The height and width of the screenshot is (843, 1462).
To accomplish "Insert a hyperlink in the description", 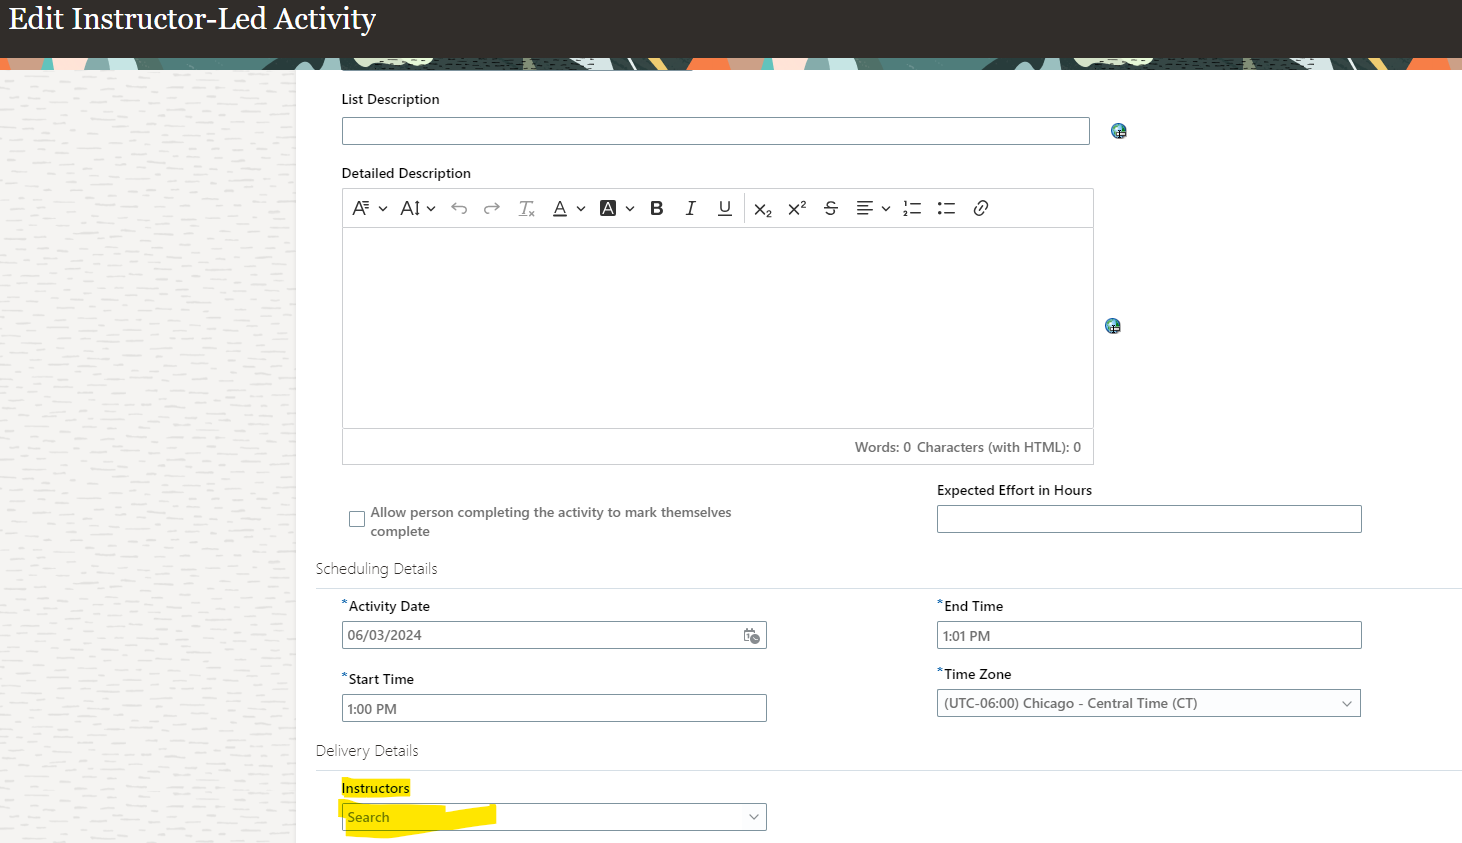I will pos(980,208).
